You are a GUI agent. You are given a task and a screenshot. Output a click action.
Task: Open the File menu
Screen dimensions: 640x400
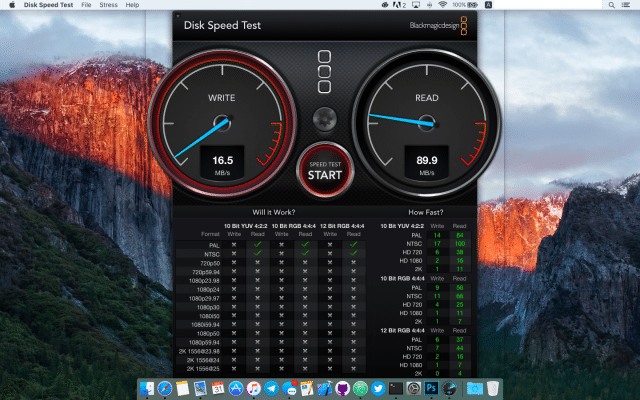point(86,5)
